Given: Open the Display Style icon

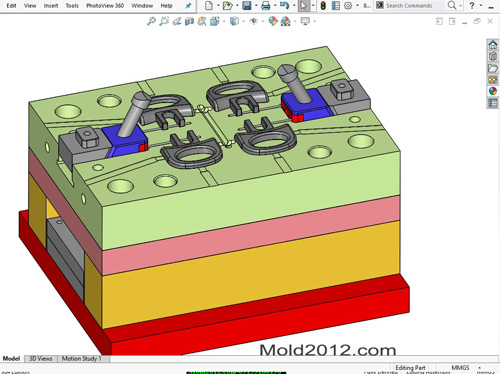Looking at the screenshot, I should coord(235,21).
